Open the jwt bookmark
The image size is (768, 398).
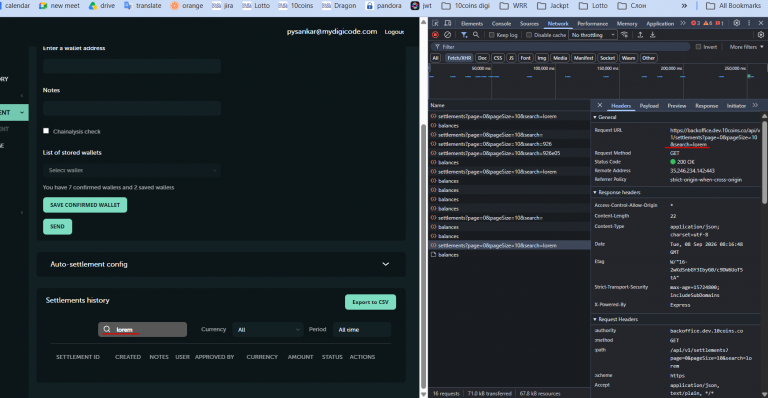[421, 6]
